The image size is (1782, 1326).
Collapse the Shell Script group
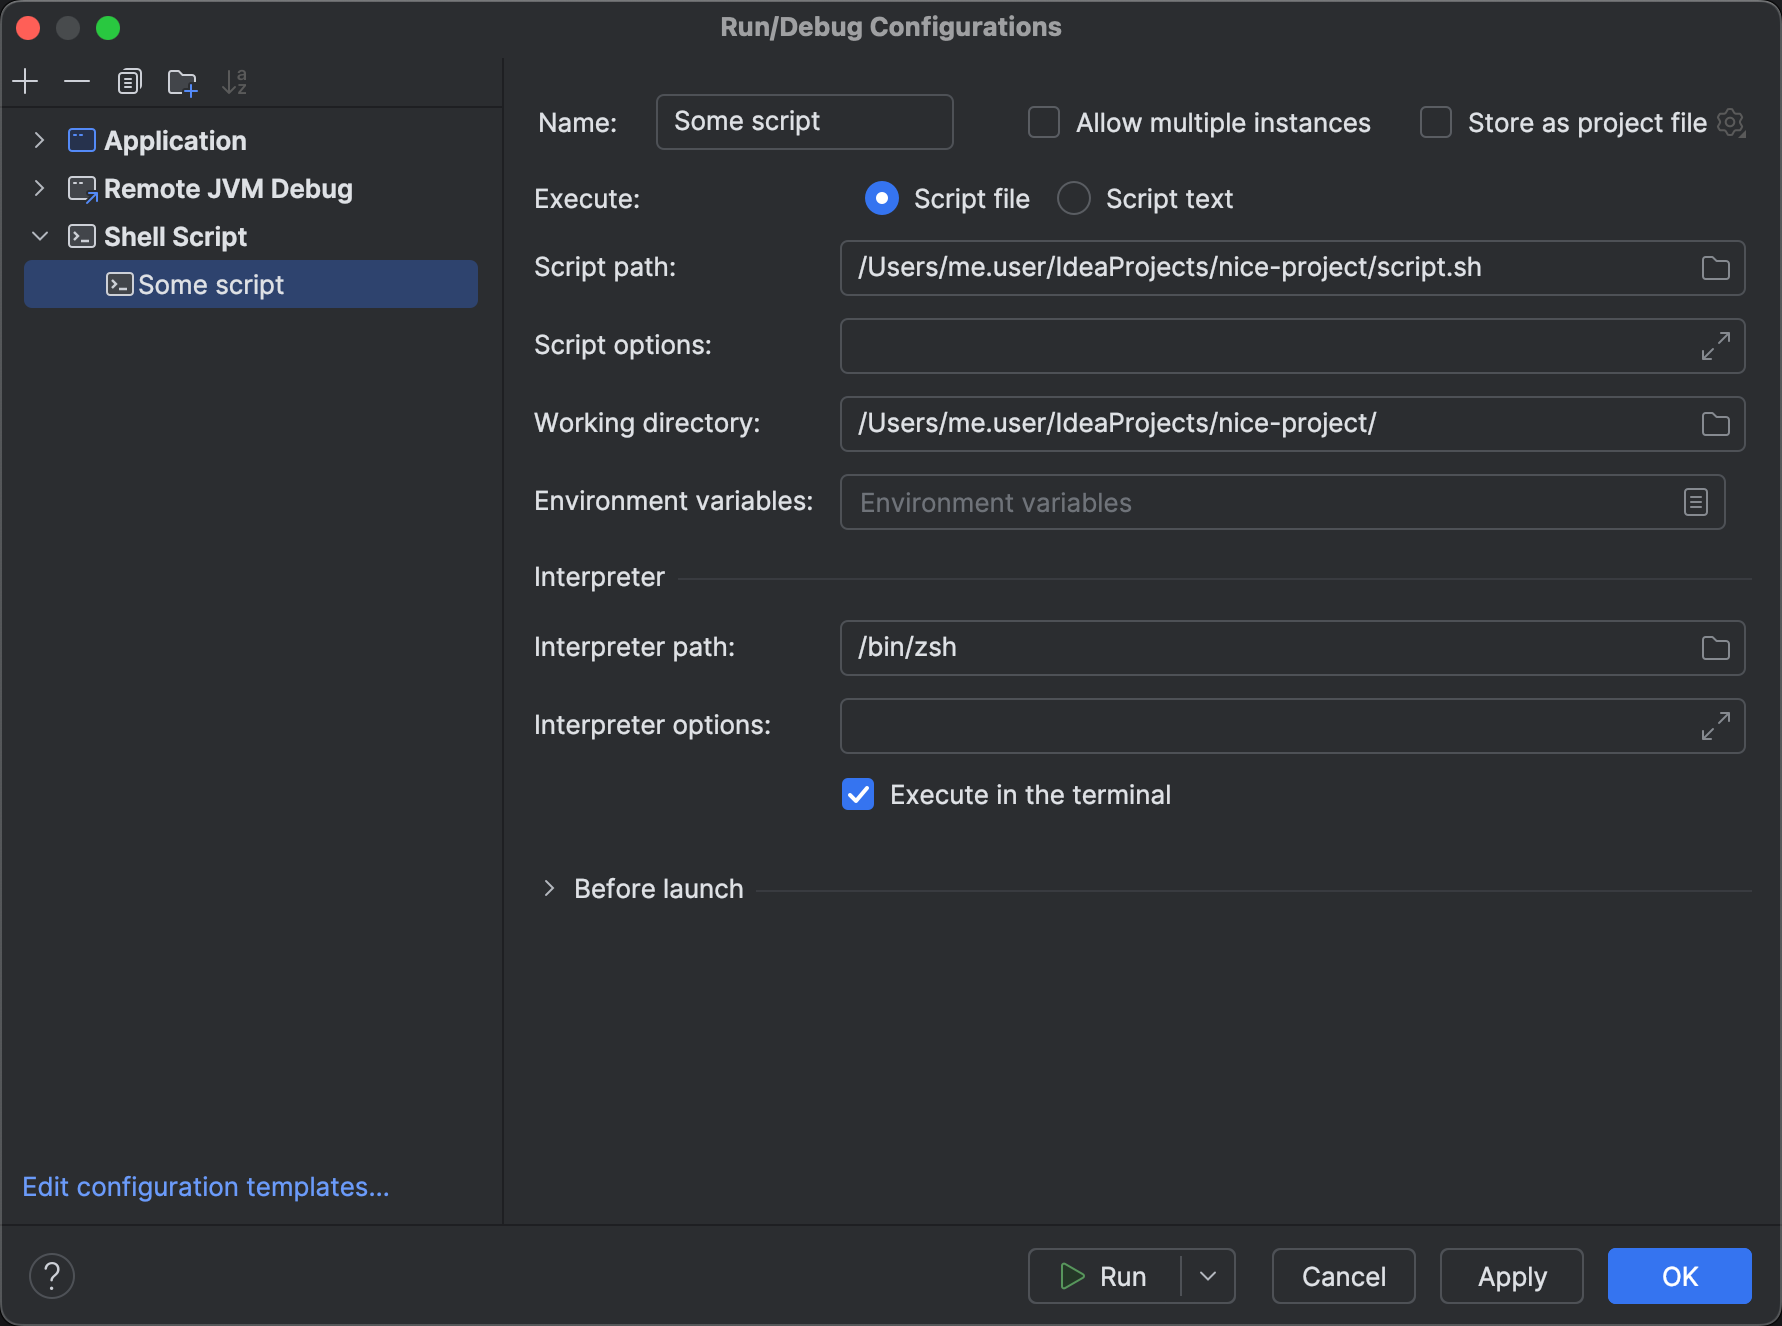point(39,236)
